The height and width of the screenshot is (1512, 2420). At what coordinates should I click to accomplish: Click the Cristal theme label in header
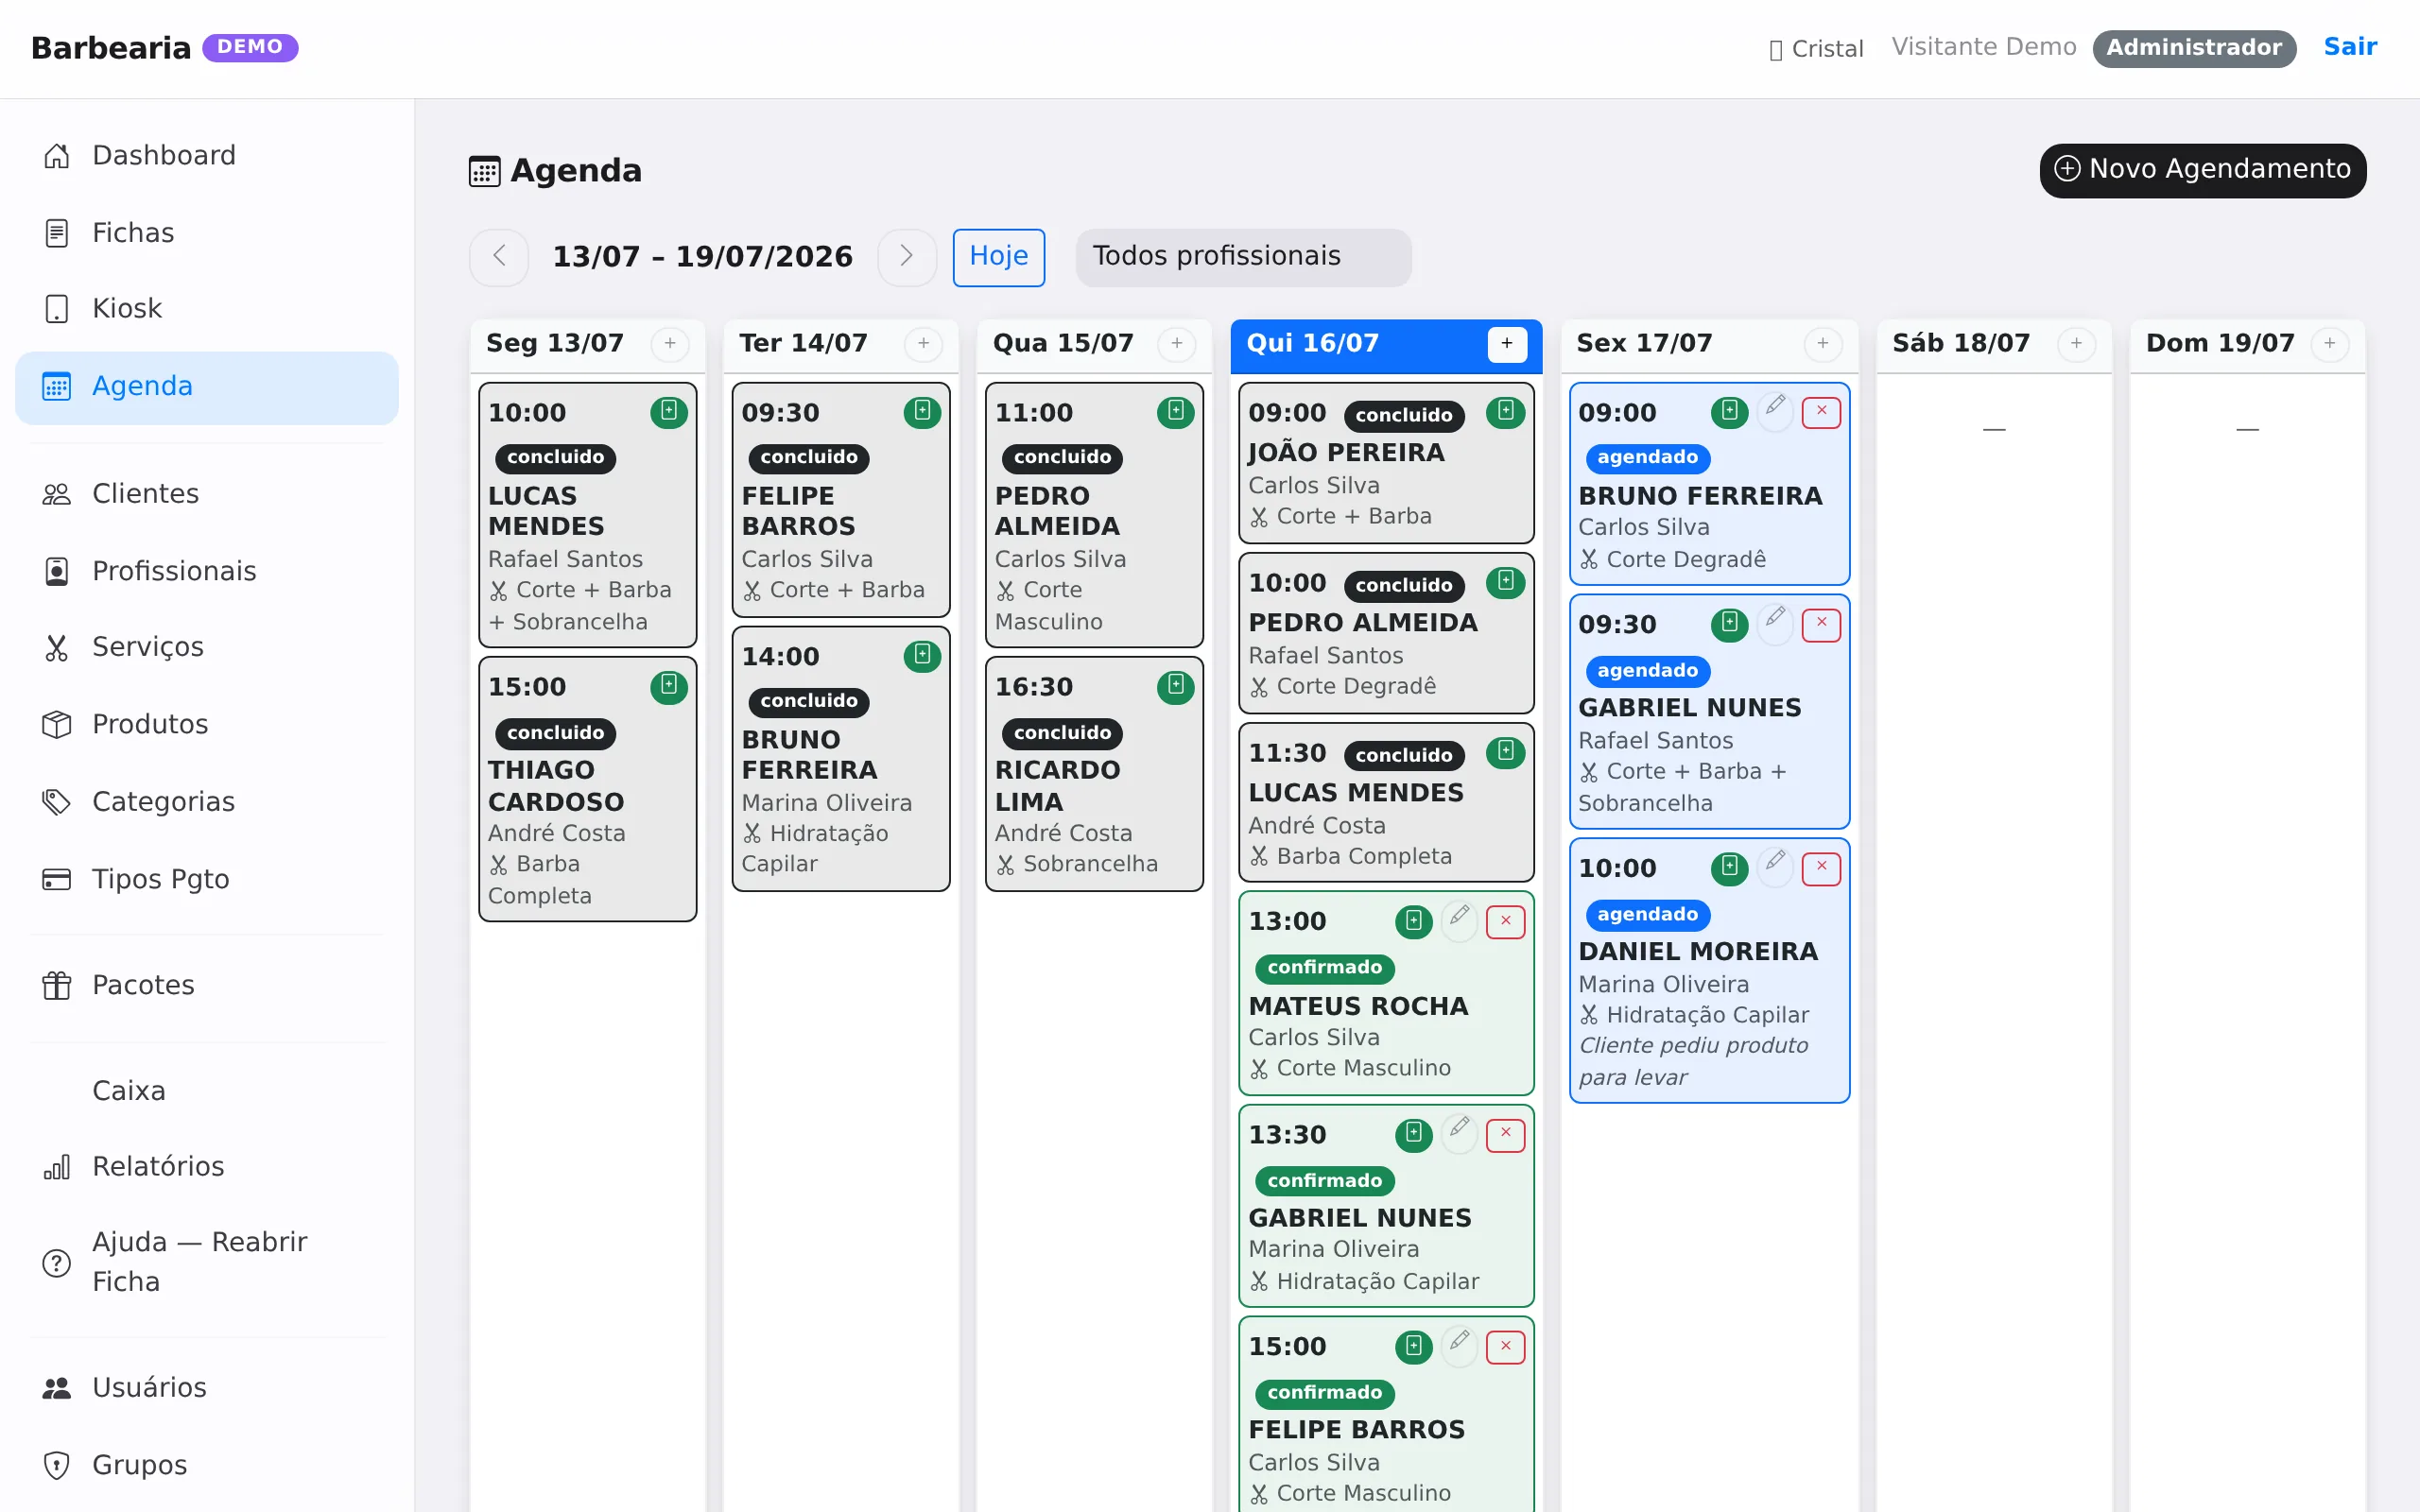point(1816,48)
